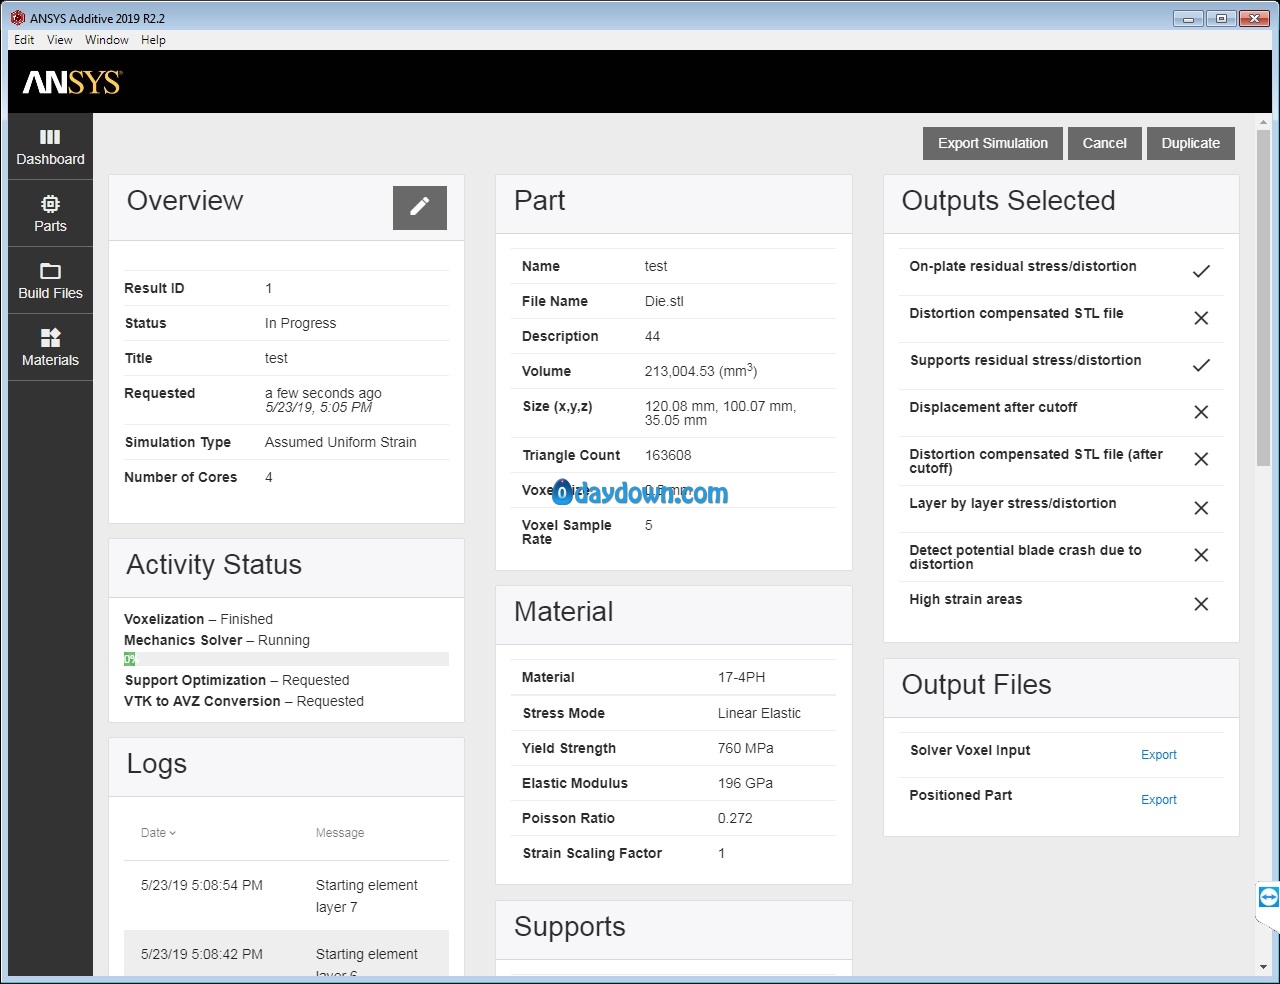This screenshot has height=984, width=1280.
Task: Click 'Support Optimization – Requested' status line
Action: (237, 680)
